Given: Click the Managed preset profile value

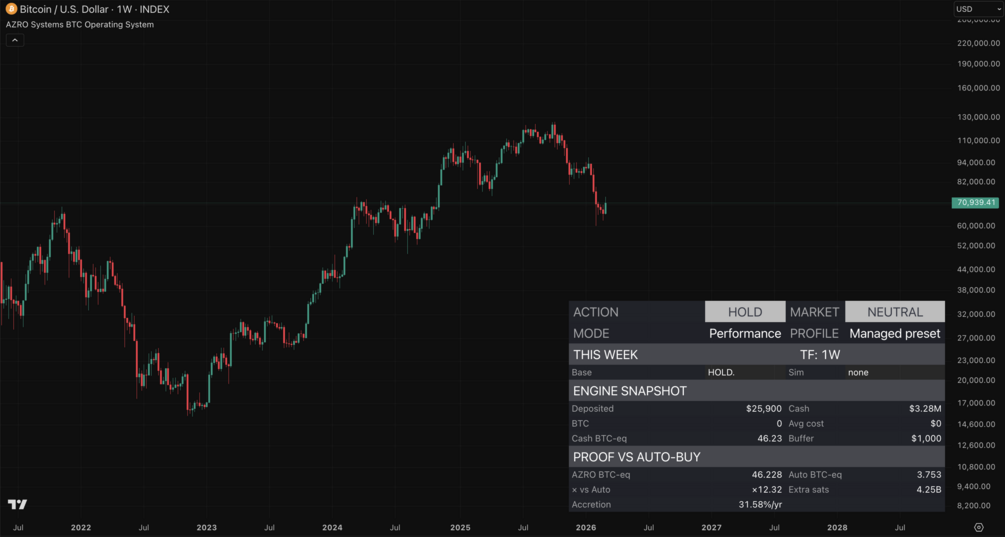Looking at the screenshot, I should coord(894,334).
